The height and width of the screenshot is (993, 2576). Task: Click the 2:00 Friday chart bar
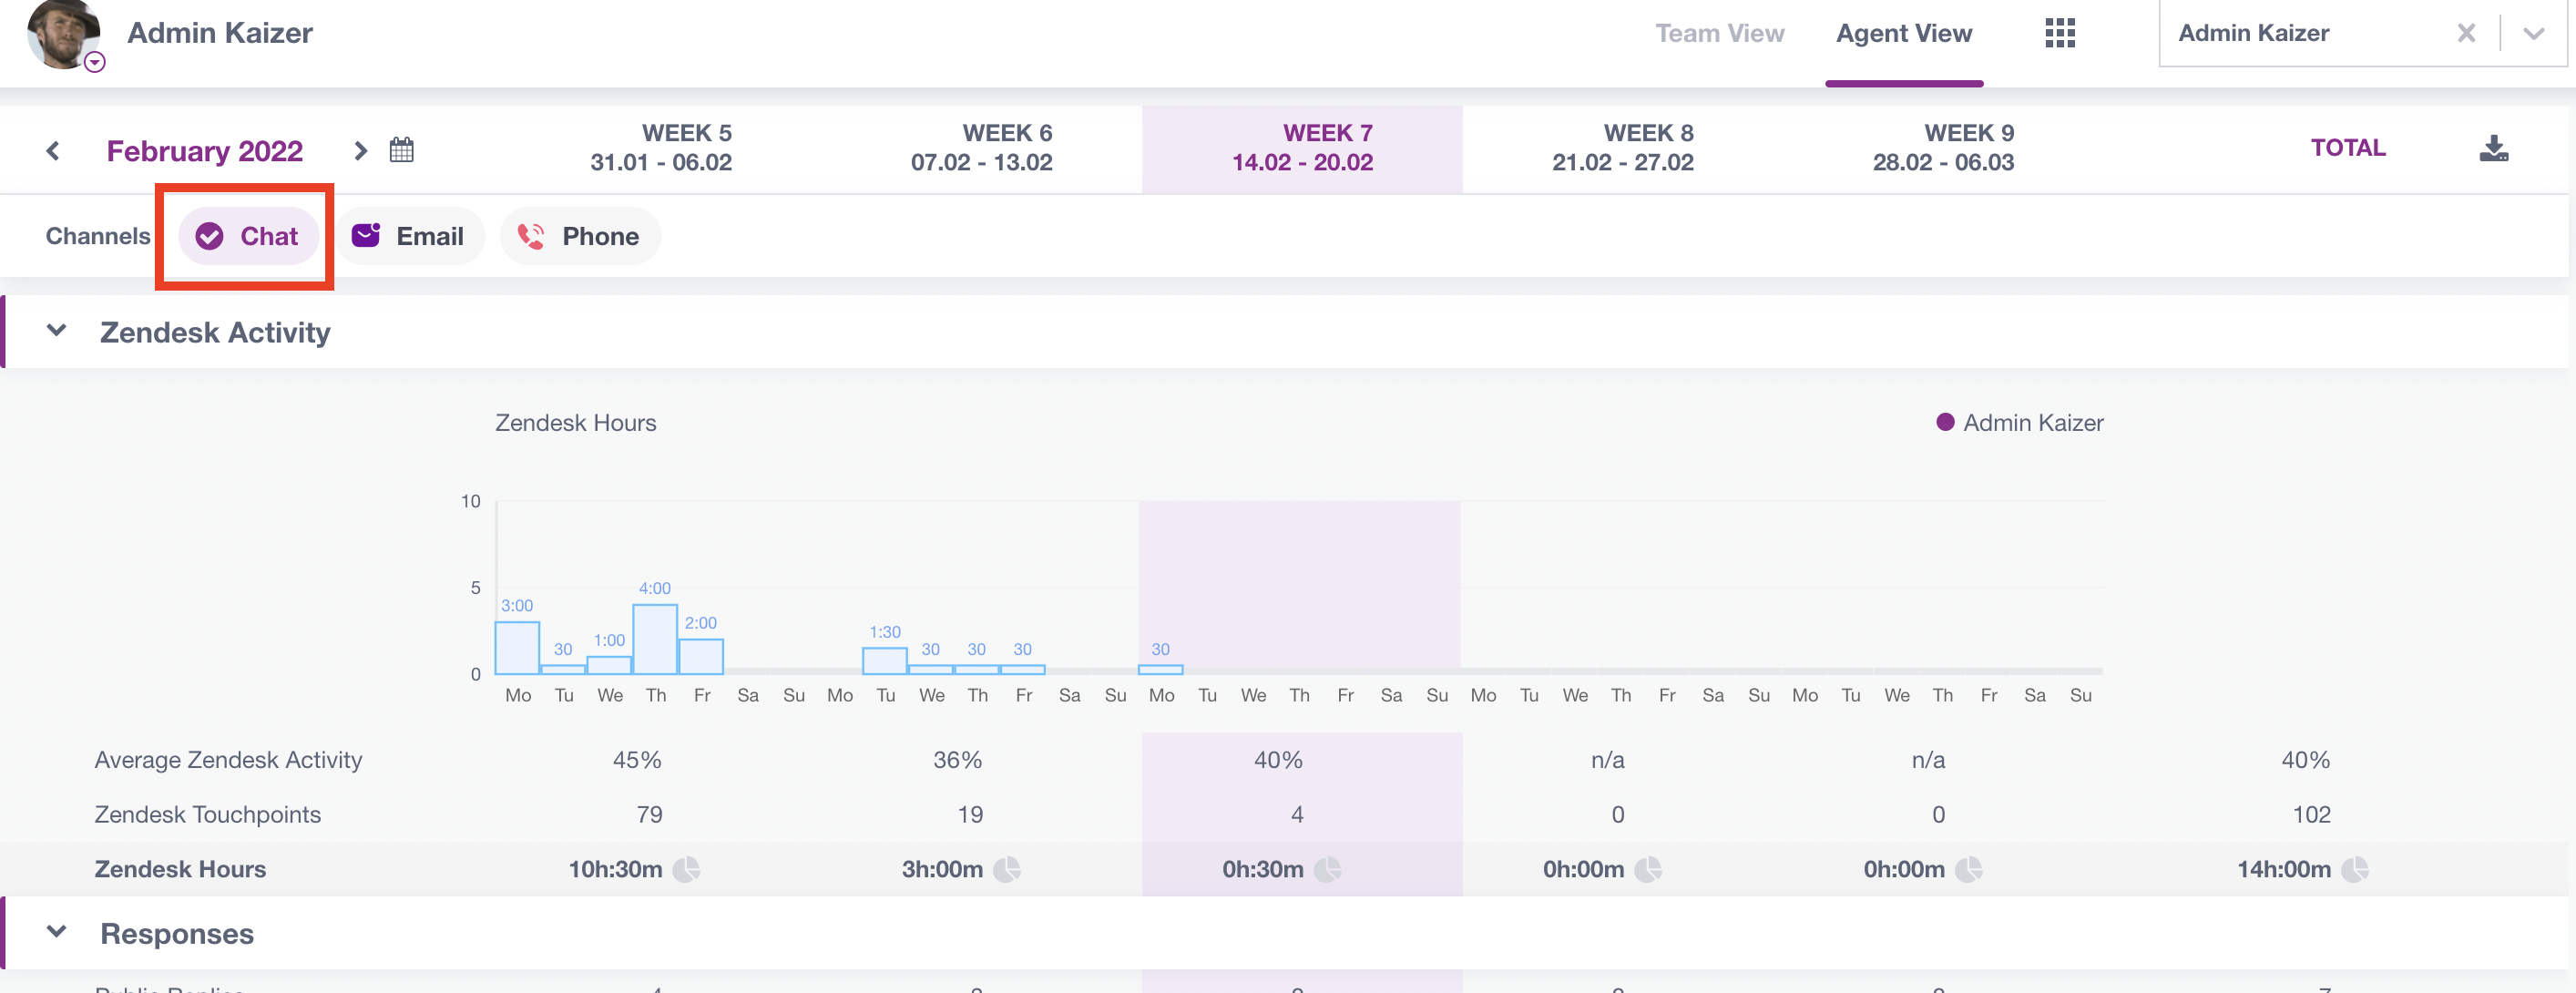[x=701, y=656]
